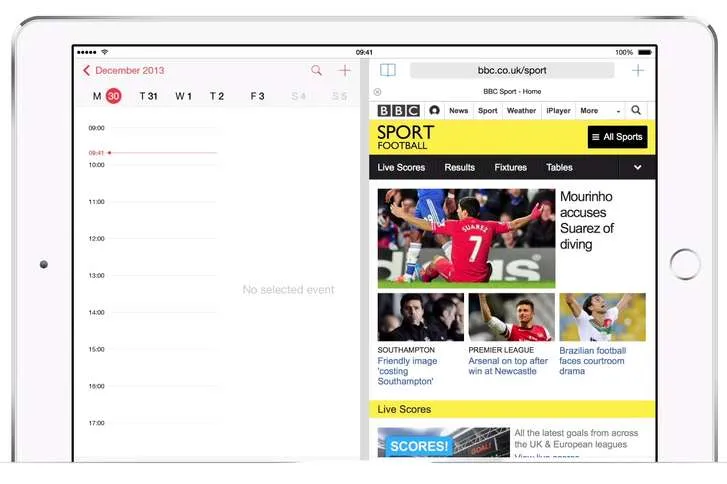This screenshot has width=727, height=484.
Task: Open the Arsenal player thumbnail
Action: (511, 317)
